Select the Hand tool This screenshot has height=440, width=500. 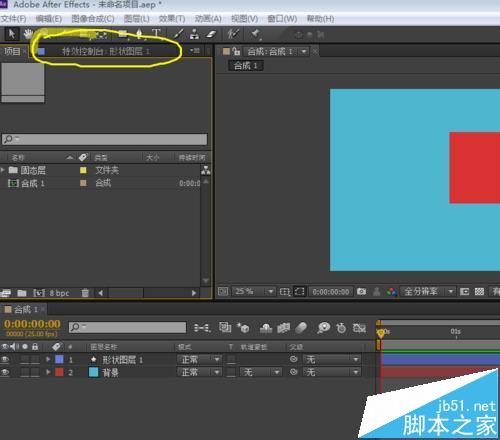point(28,34)
